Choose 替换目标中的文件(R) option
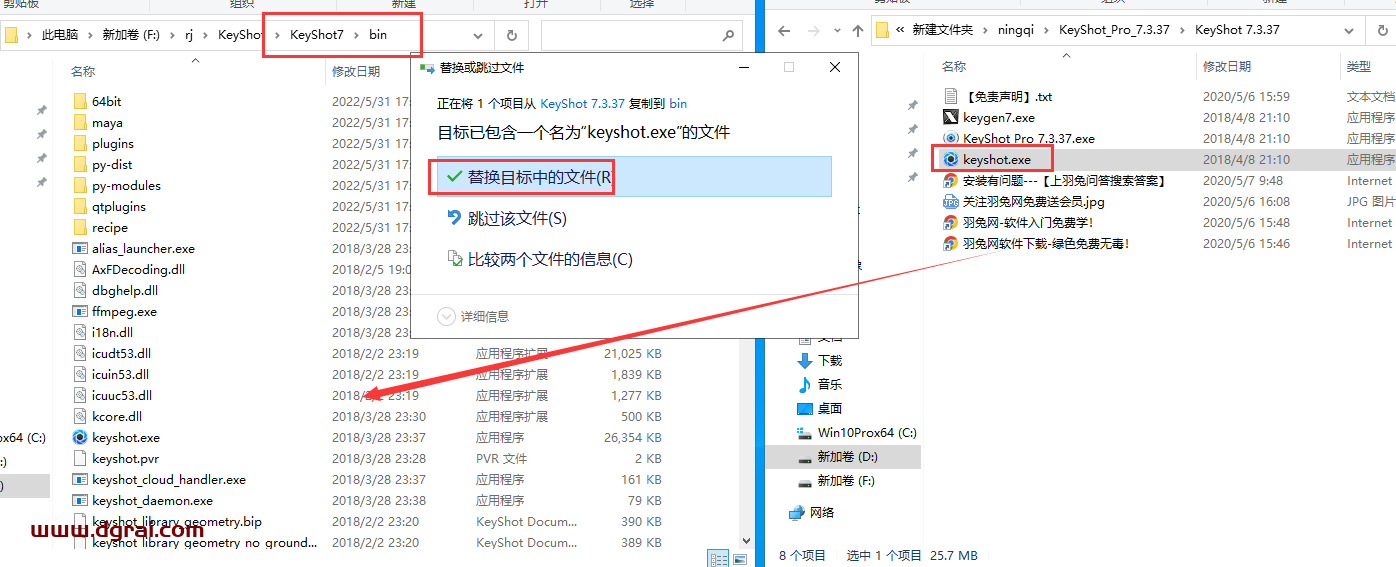This screenshot has width=1396, height=567. click(540, 177)
